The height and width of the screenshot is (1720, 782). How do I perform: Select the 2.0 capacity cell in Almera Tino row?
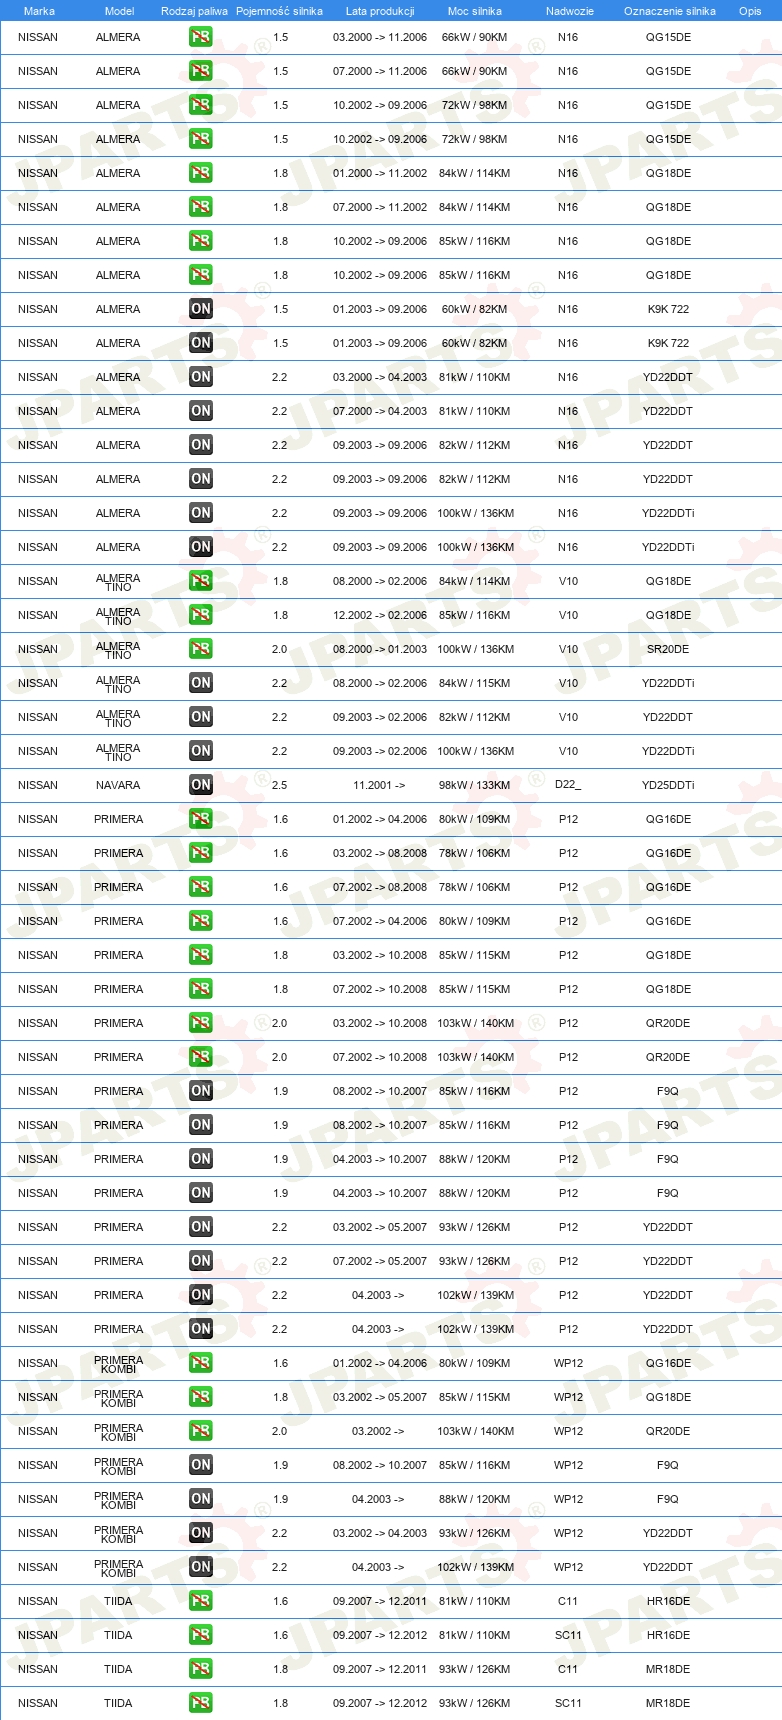tap(280, 649)
